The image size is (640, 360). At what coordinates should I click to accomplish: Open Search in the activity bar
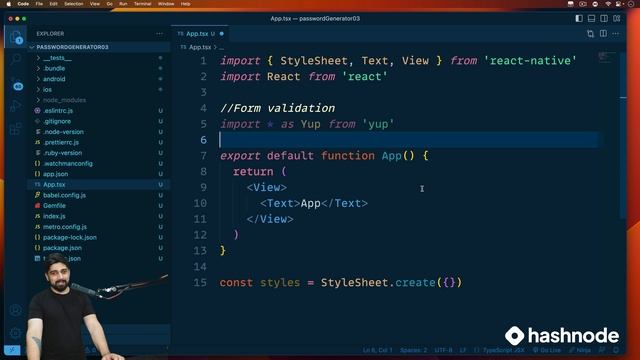point(16,60)
